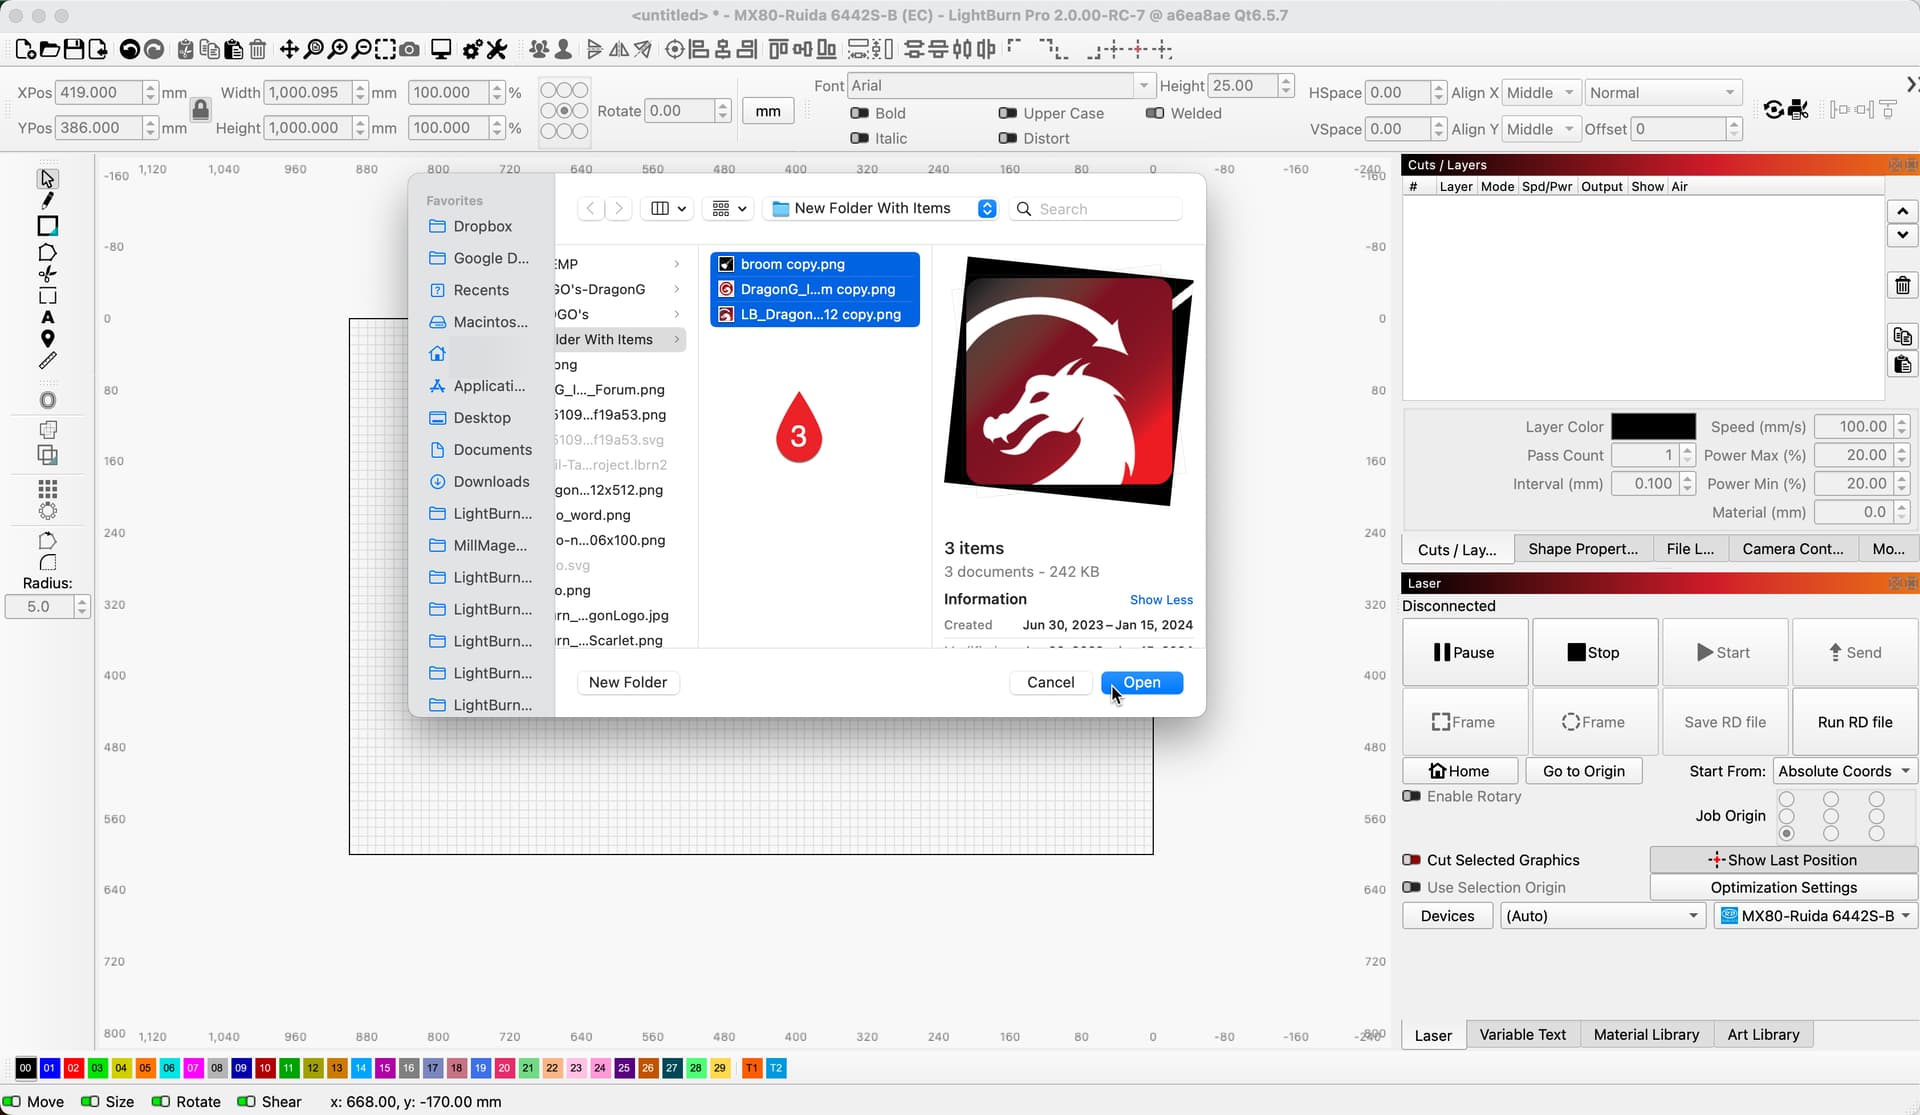The image size is (1920, 1115).
Task: Click the toolbar Delete trash icon
Action: point(258,49)
